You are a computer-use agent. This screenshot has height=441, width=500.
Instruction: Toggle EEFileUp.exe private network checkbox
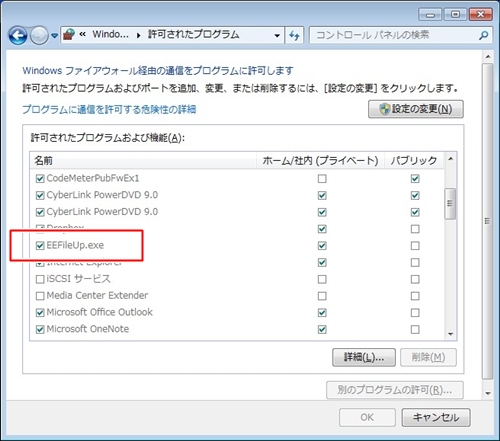pos(322,246)
